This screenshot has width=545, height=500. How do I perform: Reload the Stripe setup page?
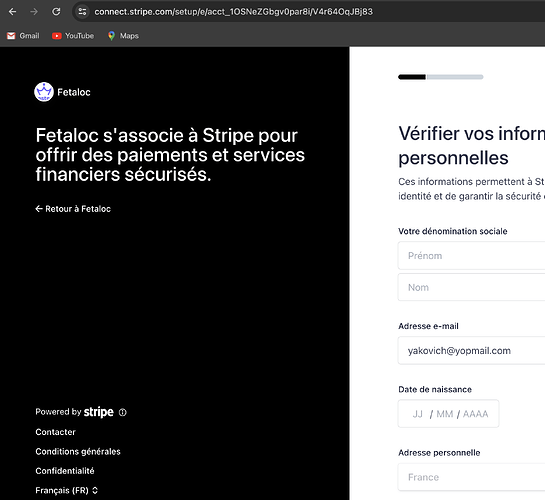pos(56,11)
